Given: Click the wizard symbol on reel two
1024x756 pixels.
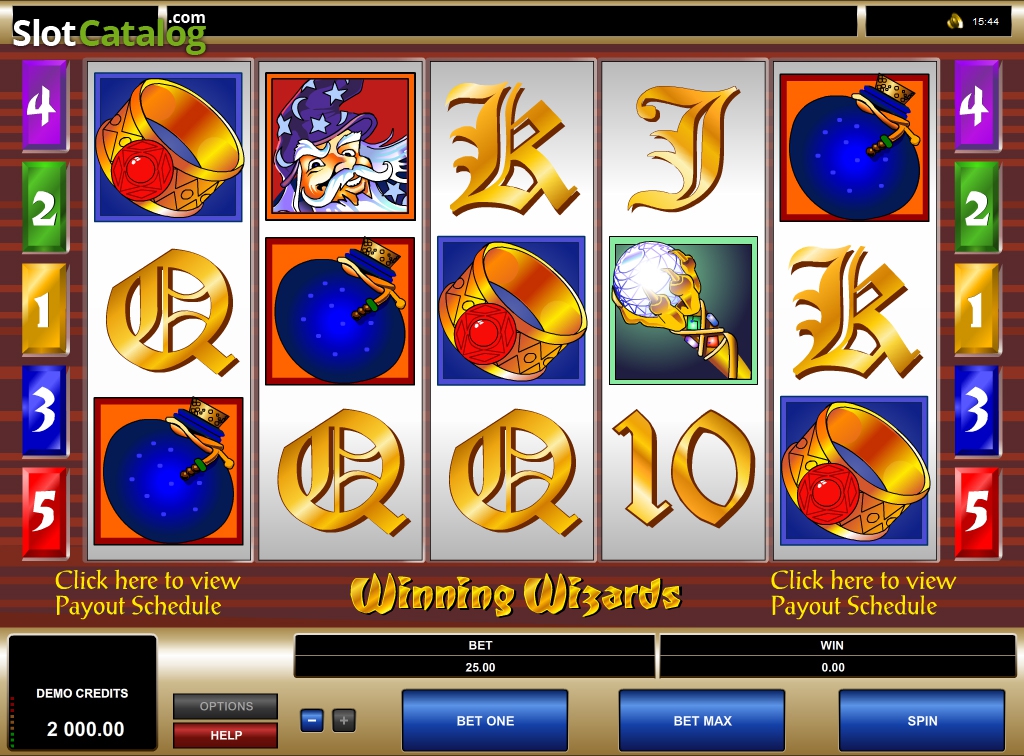Looking at the screenshot, I should coord(340,146).
